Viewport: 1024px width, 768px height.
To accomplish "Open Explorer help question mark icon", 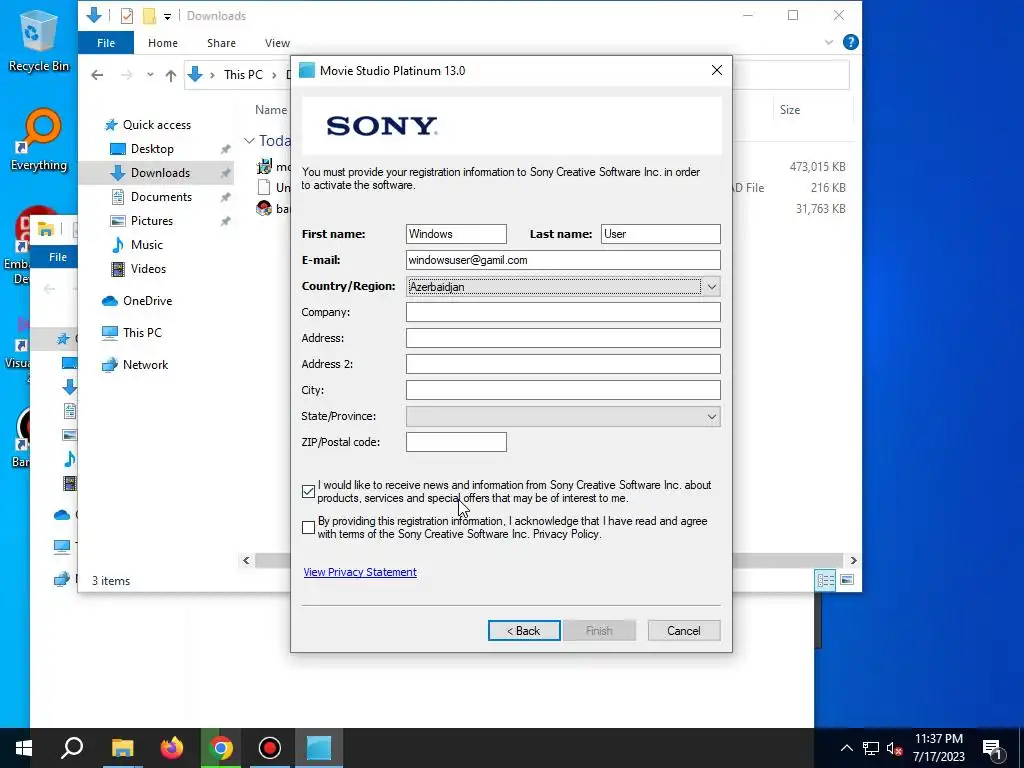I will 850,42.
